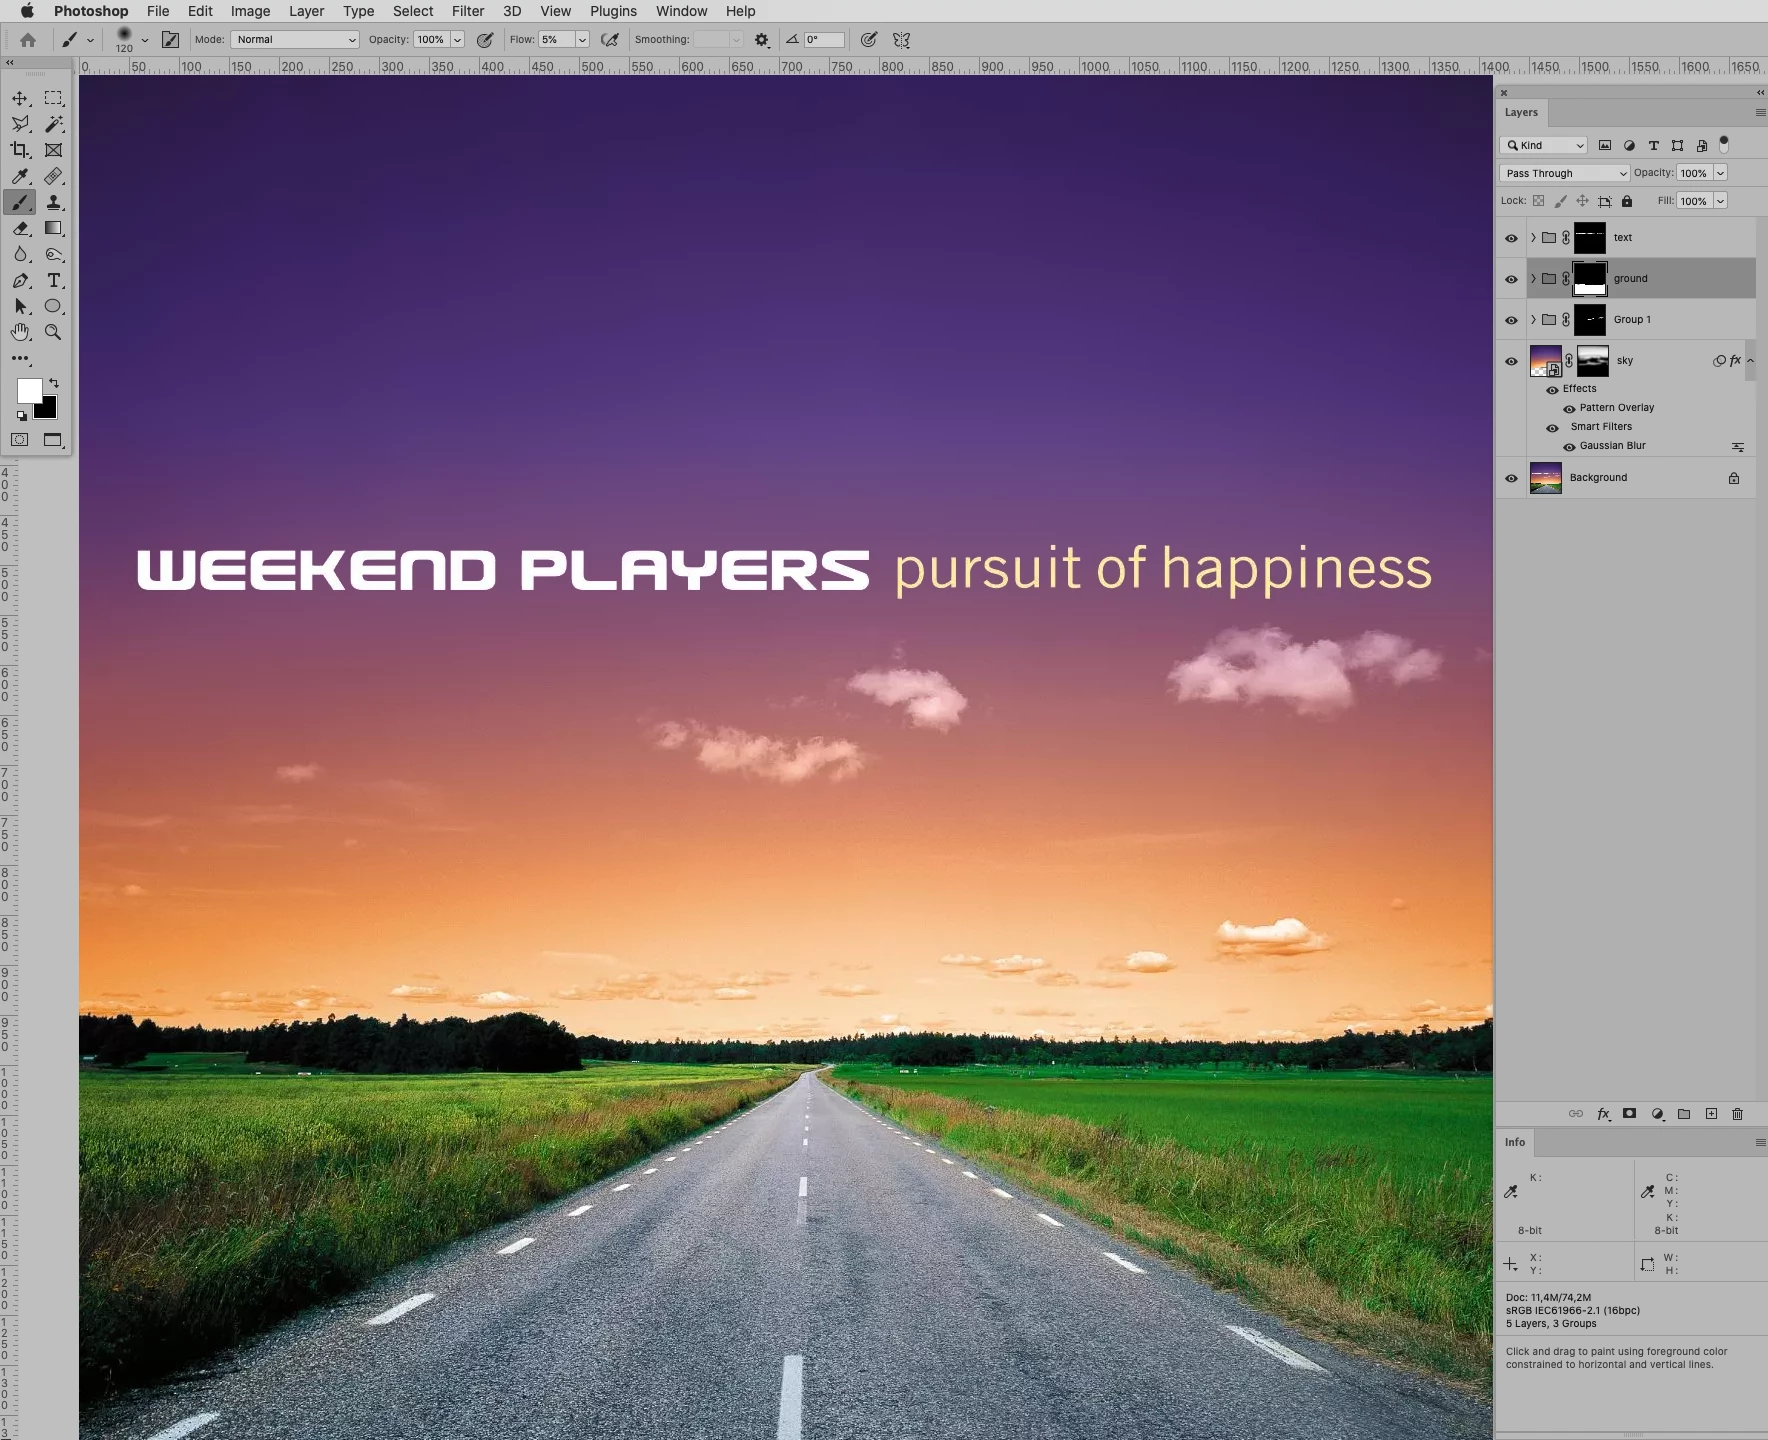Open the Plugins menu
Image resolution: width=1768 pixels, height=1440 pixels.
(x=613, y=11)
